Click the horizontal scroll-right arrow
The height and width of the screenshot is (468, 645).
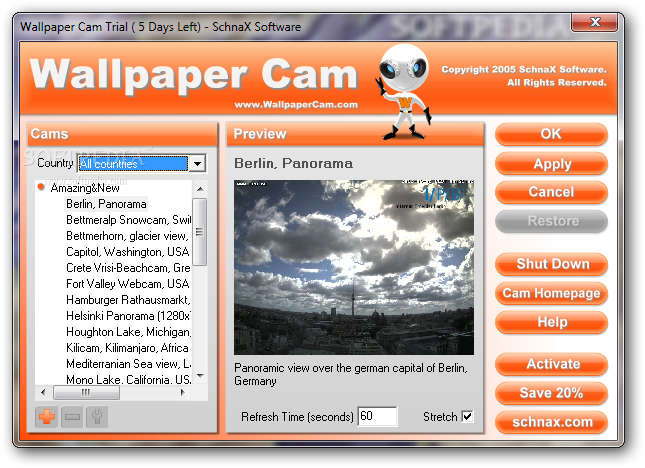183,392
